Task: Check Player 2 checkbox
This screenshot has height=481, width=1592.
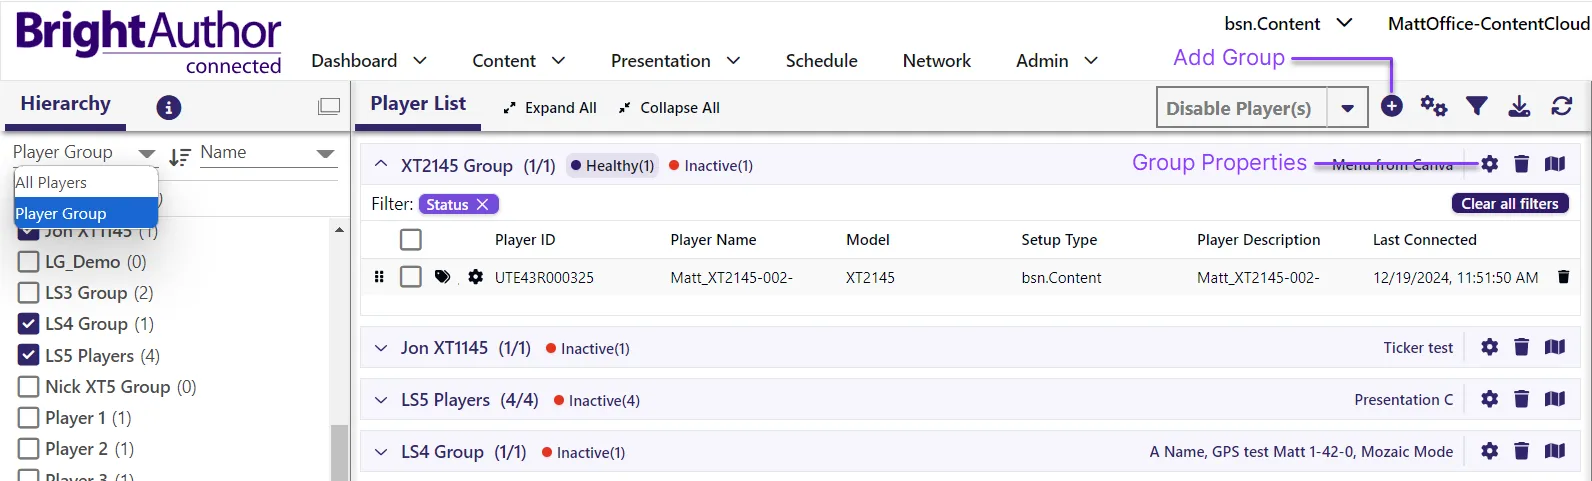Action: pos(29,448)
